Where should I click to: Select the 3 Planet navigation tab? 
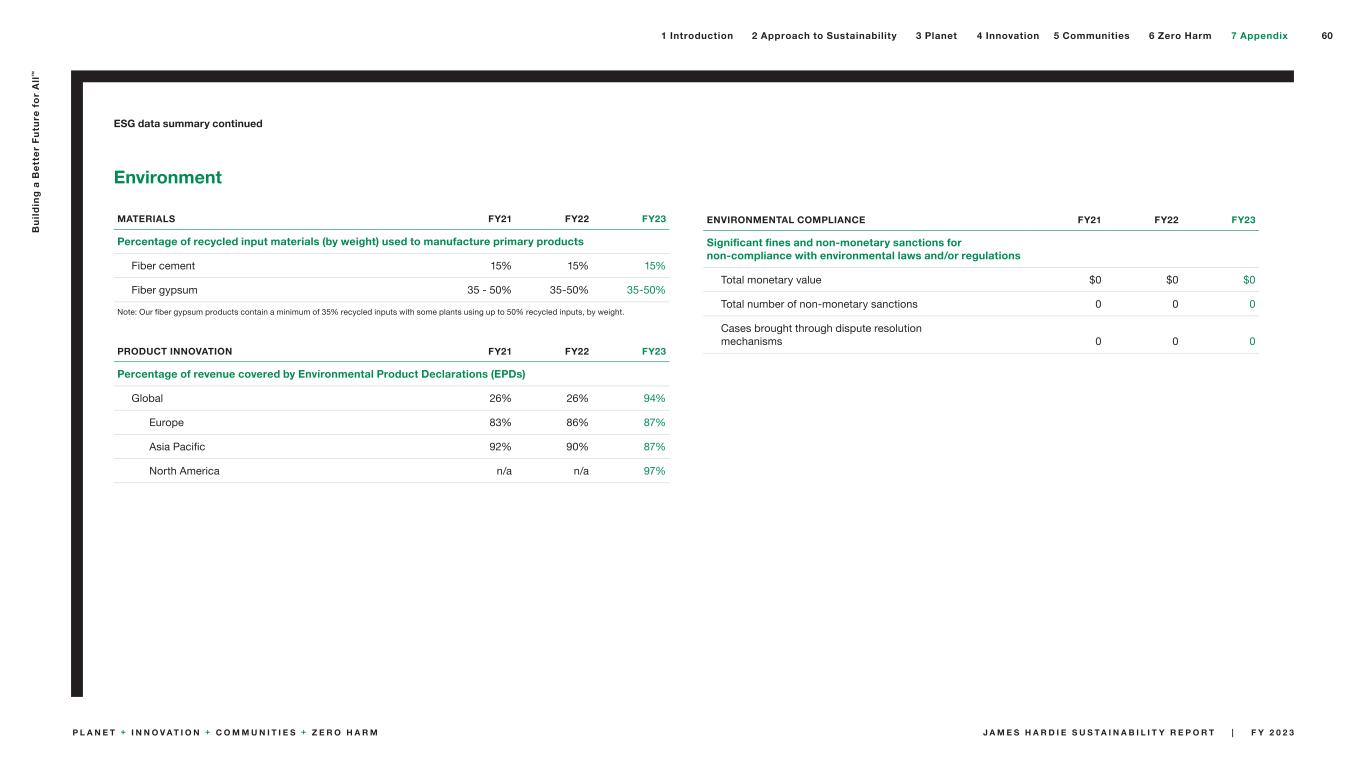[x=935, y=36]
